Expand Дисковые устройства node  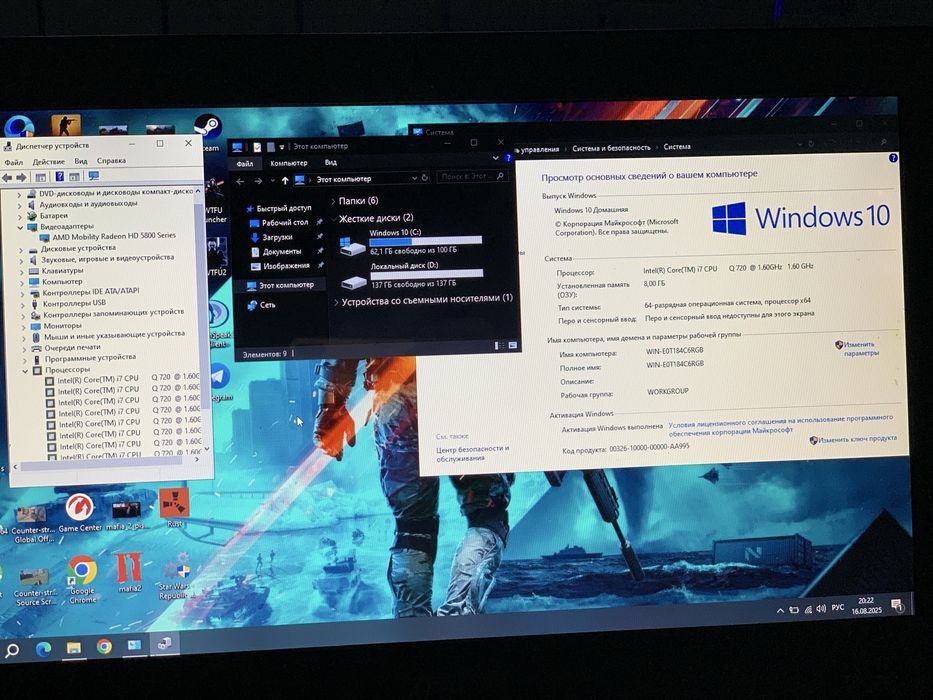click(x=21, y=250)
